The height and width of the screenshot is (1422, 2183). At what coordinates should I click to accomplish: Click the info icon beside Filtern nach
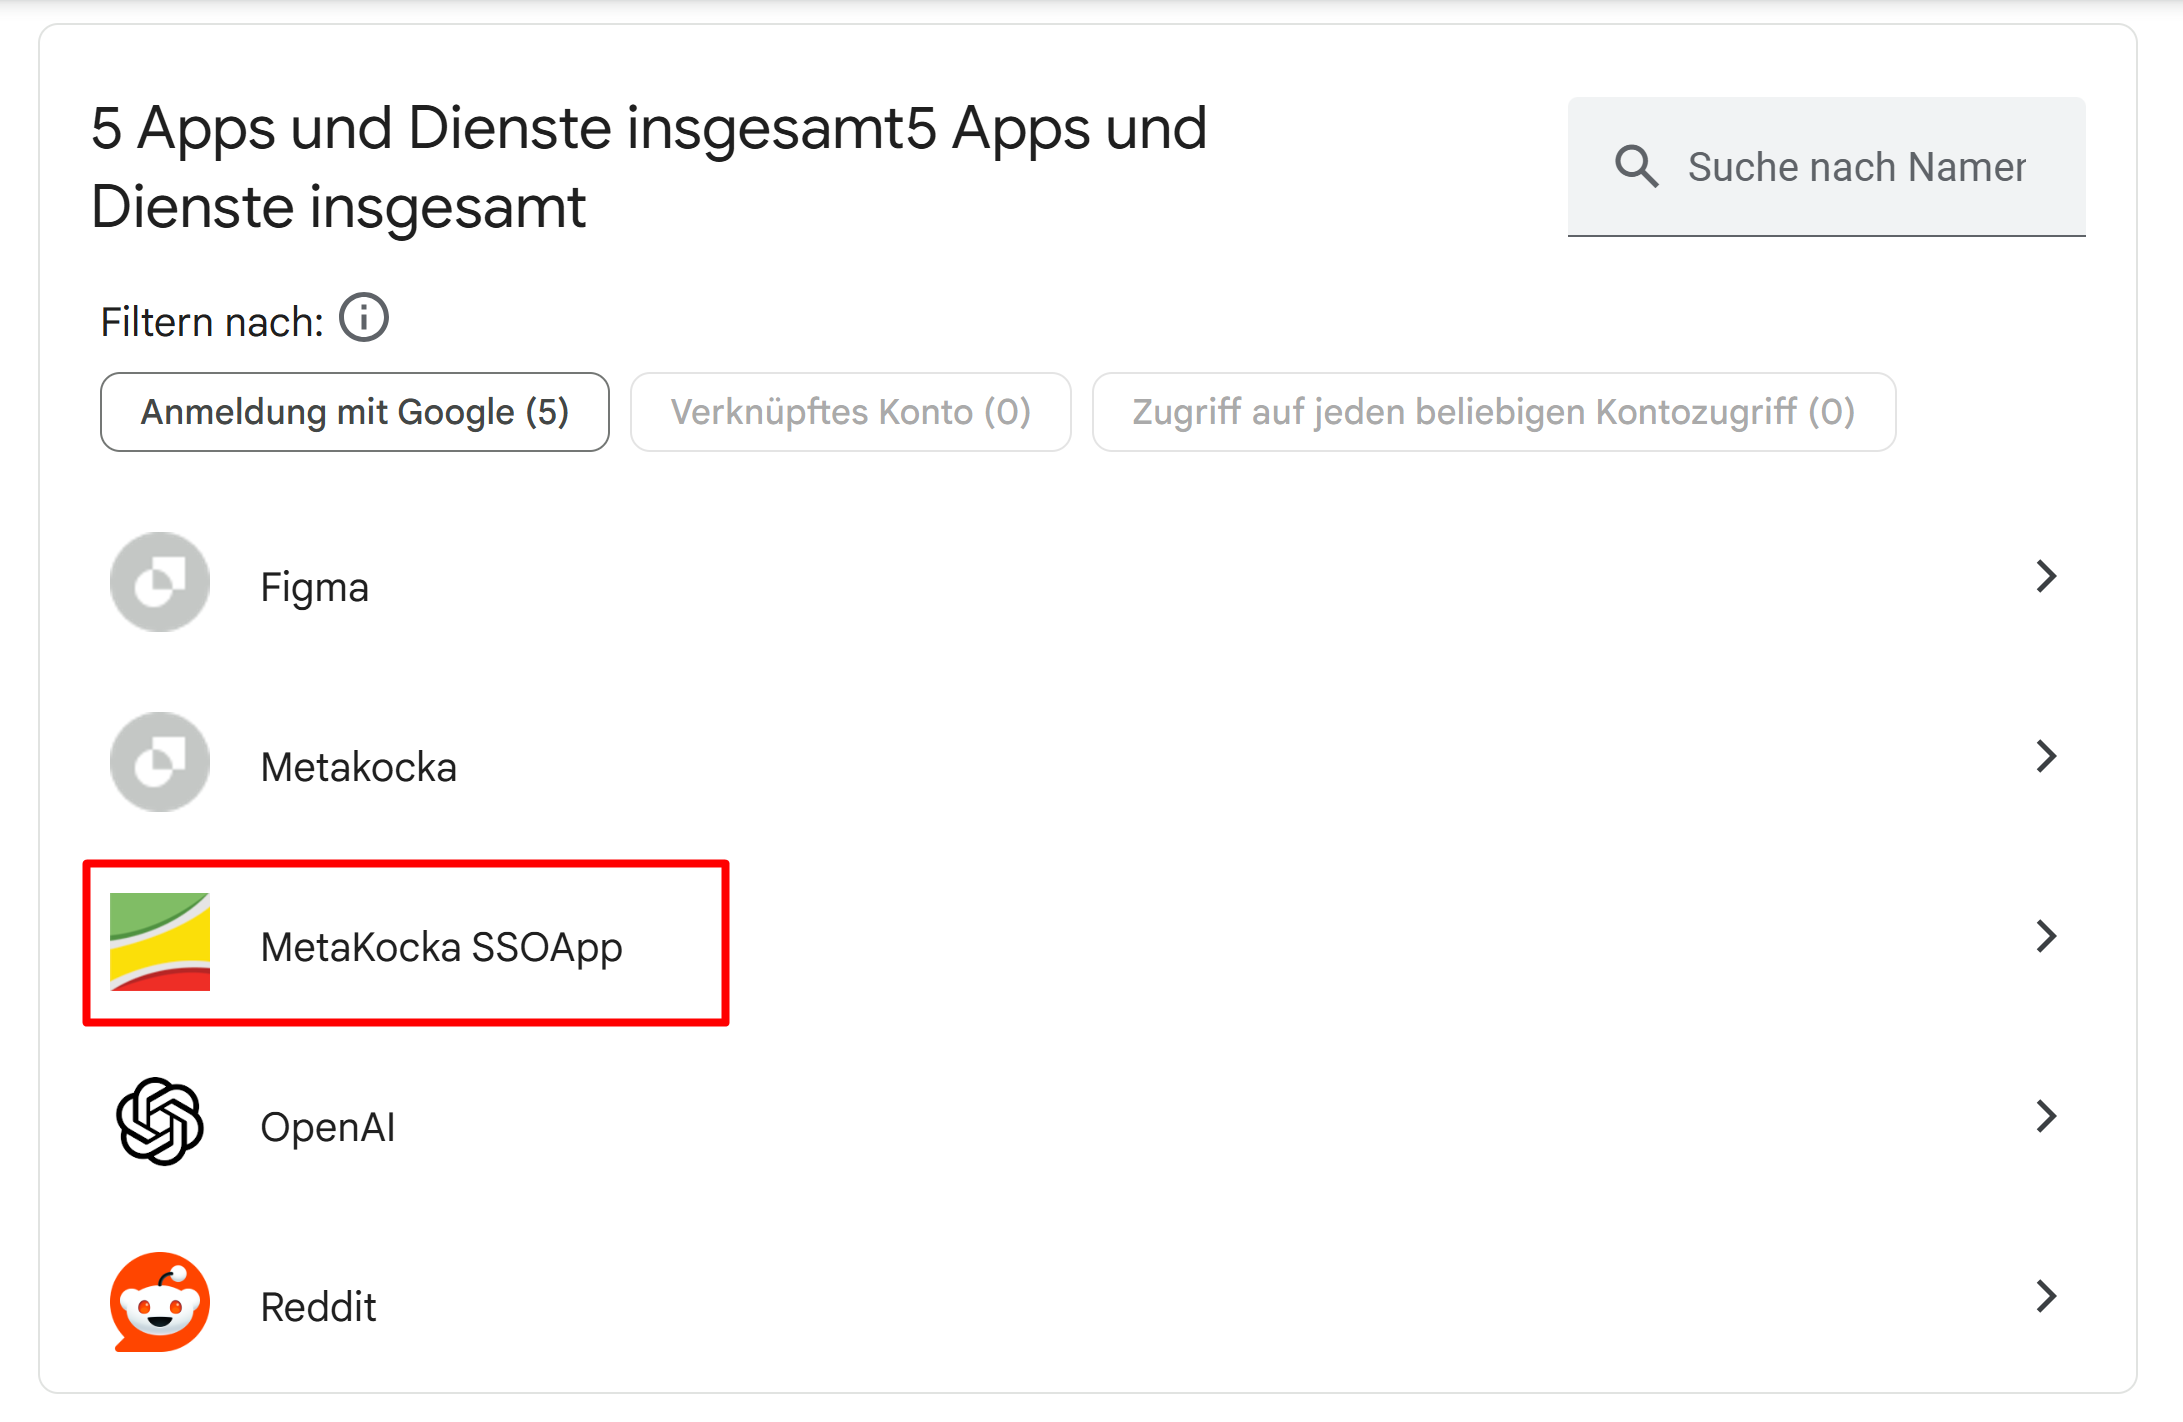[x=364, y=319]
